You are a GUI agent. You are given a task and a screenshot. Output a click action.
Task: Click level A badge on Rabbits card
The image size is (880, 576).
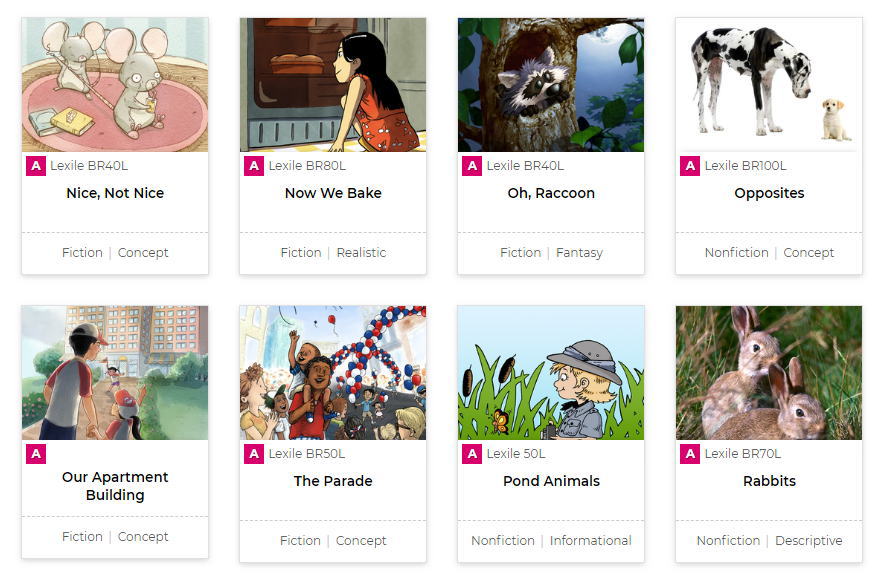690,454
